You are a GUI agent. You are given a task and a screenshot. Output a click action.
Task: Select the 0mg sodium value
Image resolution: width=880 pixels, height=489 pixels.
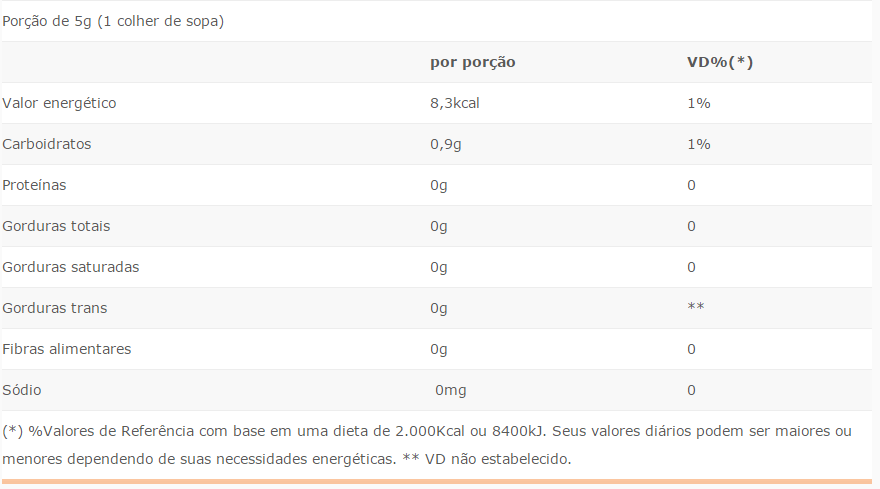point(451,391)
